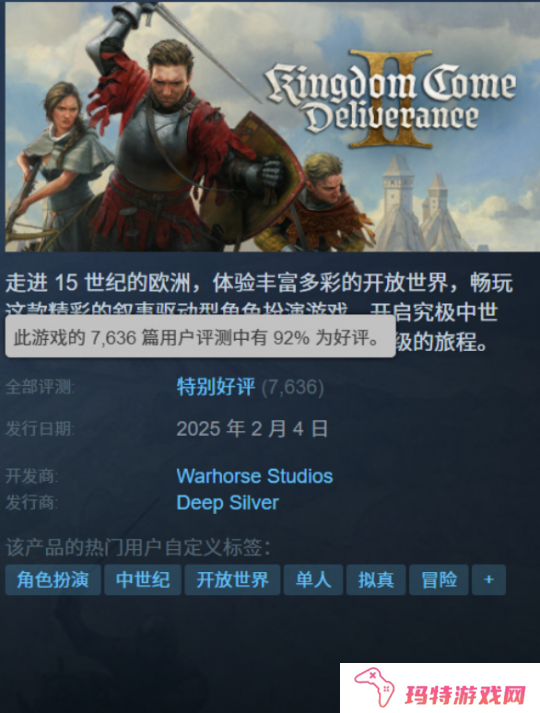The width and height of the screenshot is (540, 713).
Task: Choose the 单人 tag
Action: pos(313,580)
